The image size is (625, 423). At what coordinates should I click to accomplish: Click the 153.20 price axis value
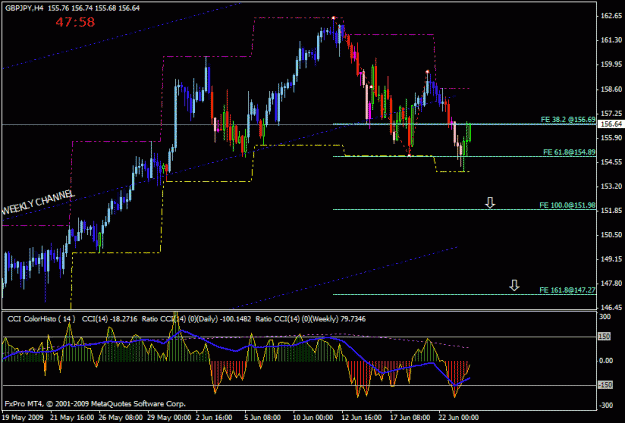click(611, 186)
